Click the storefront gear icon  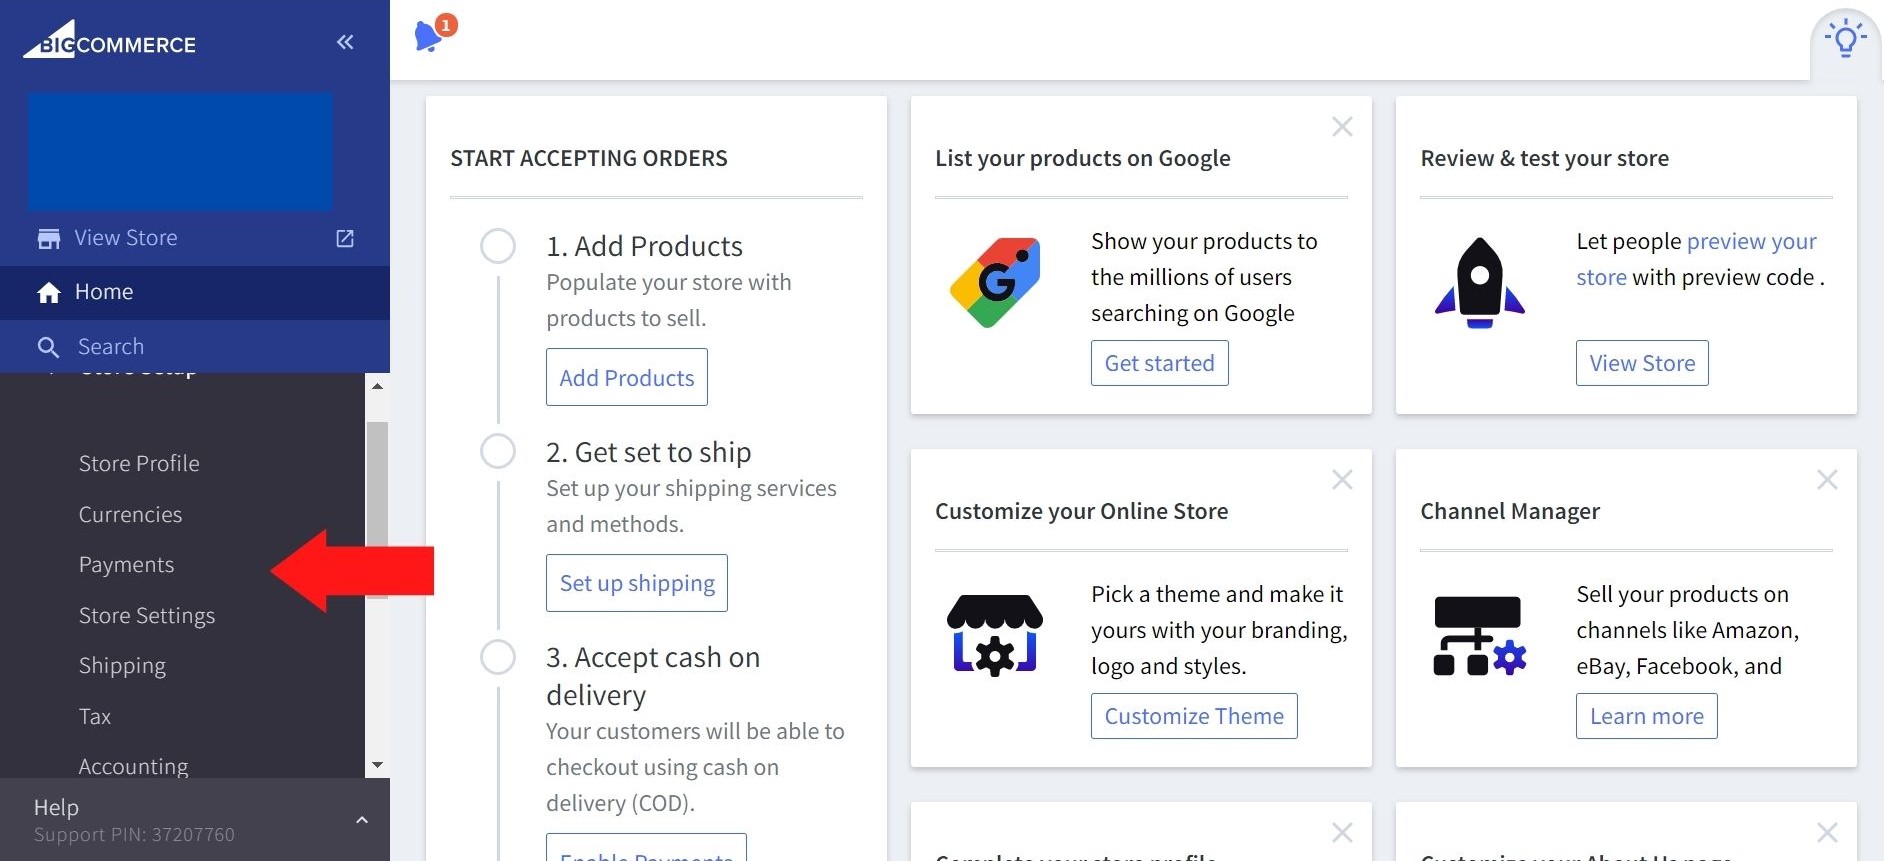coord(995,635)
